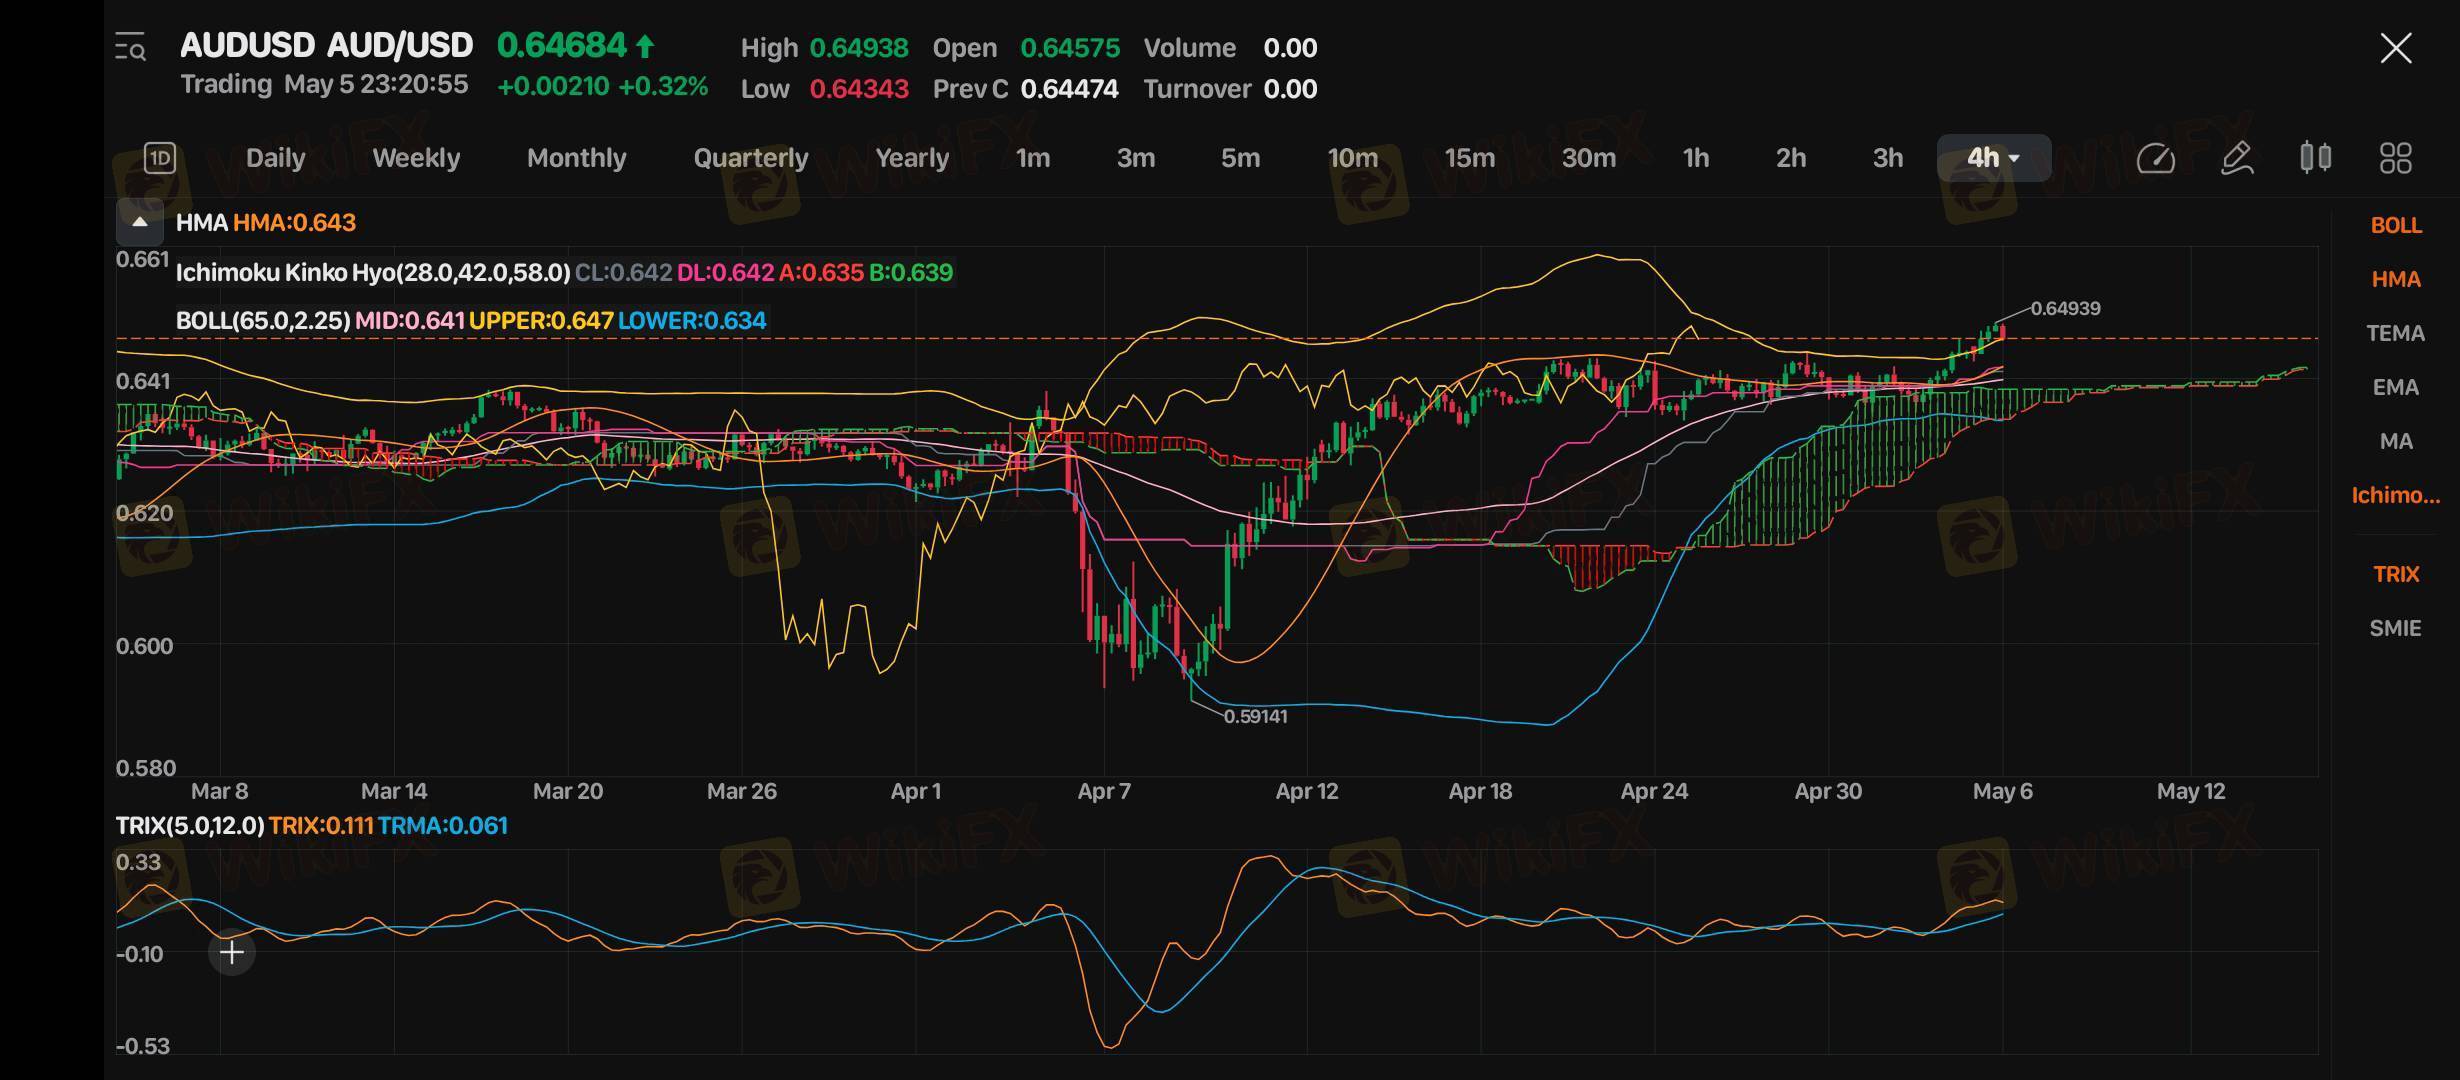Open the symbol search list icon
2460x1080 pixels.
[131, 47]
